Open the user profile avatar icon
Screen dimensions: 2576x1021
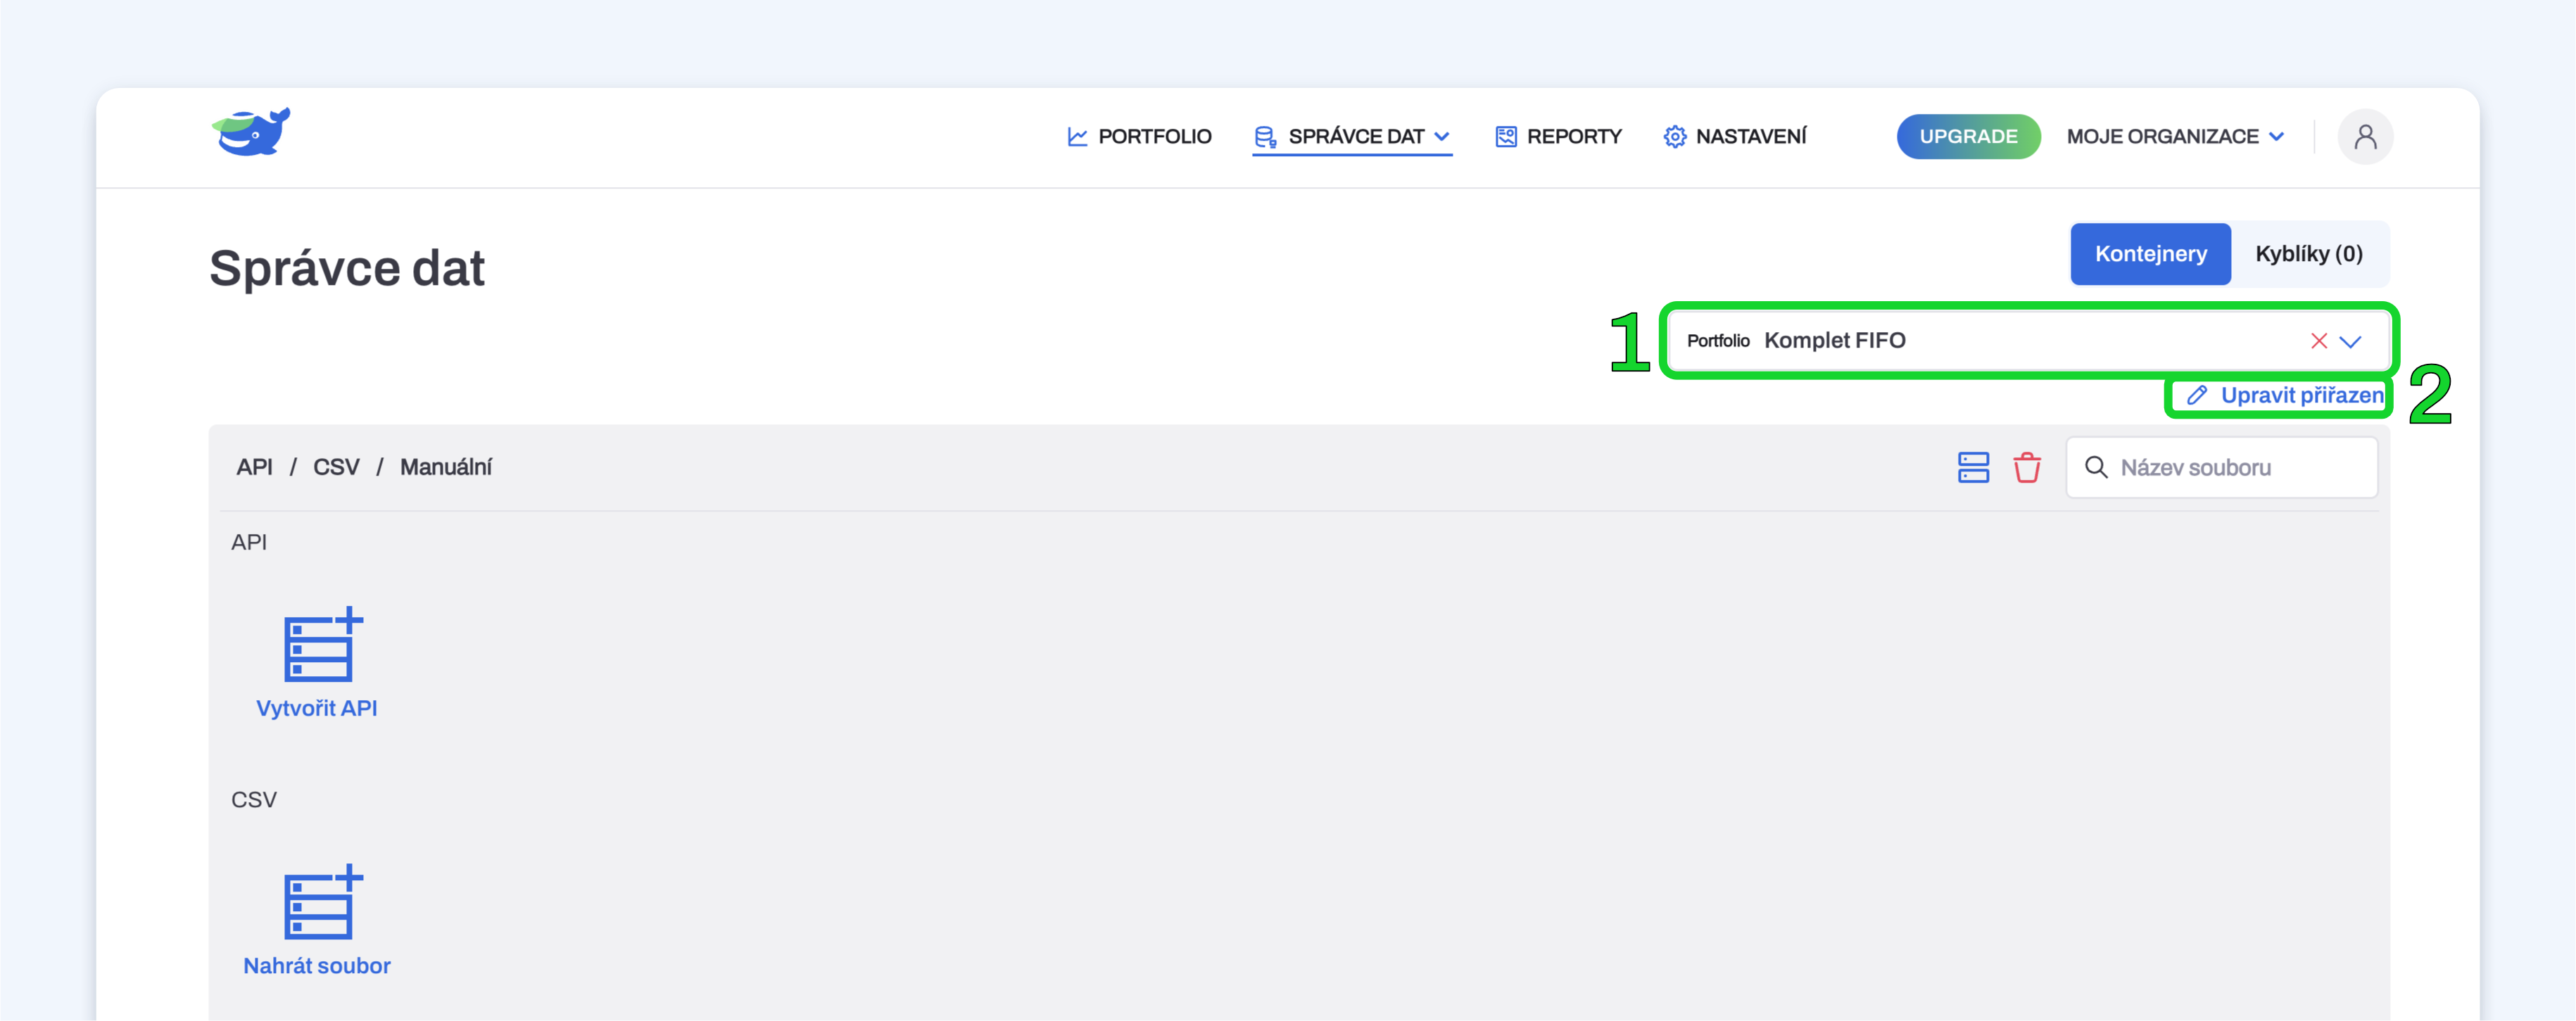tap(2365, 136)
